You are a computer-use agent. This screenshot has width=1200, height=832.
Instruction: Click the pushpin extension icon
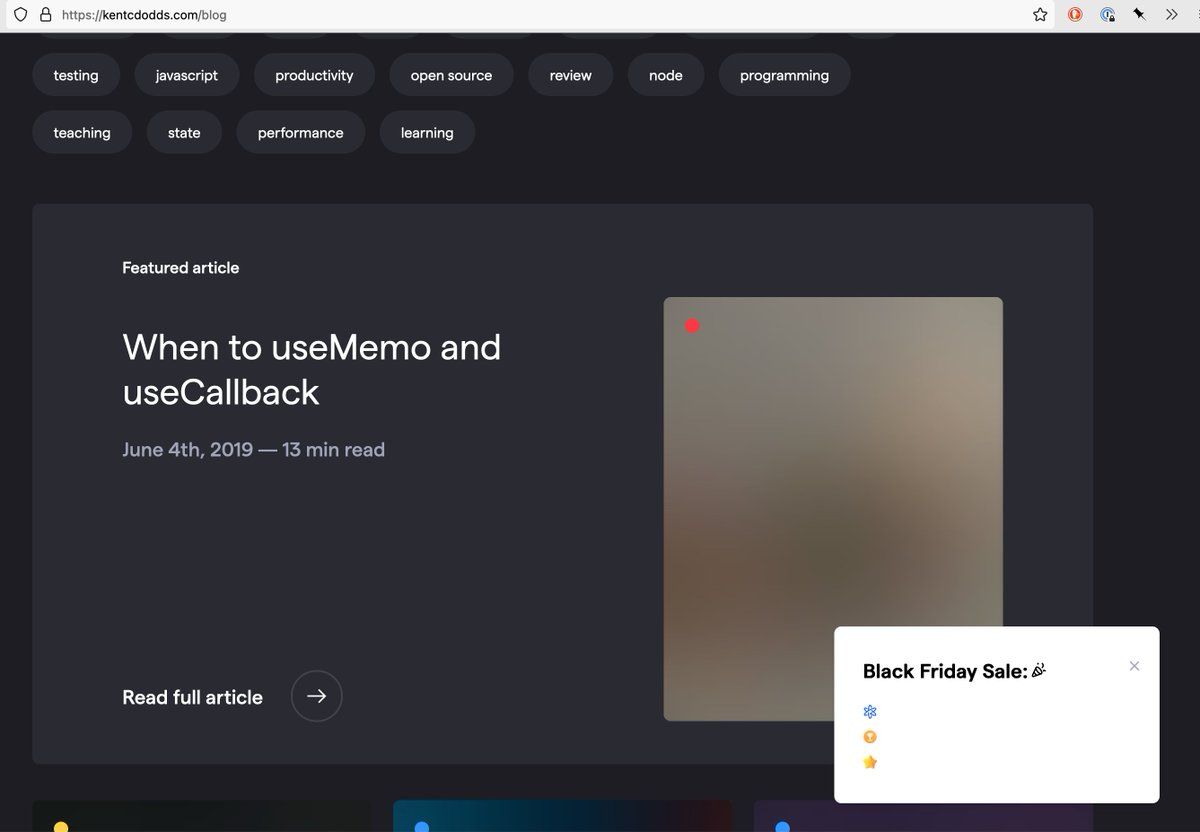(1139, 15)
